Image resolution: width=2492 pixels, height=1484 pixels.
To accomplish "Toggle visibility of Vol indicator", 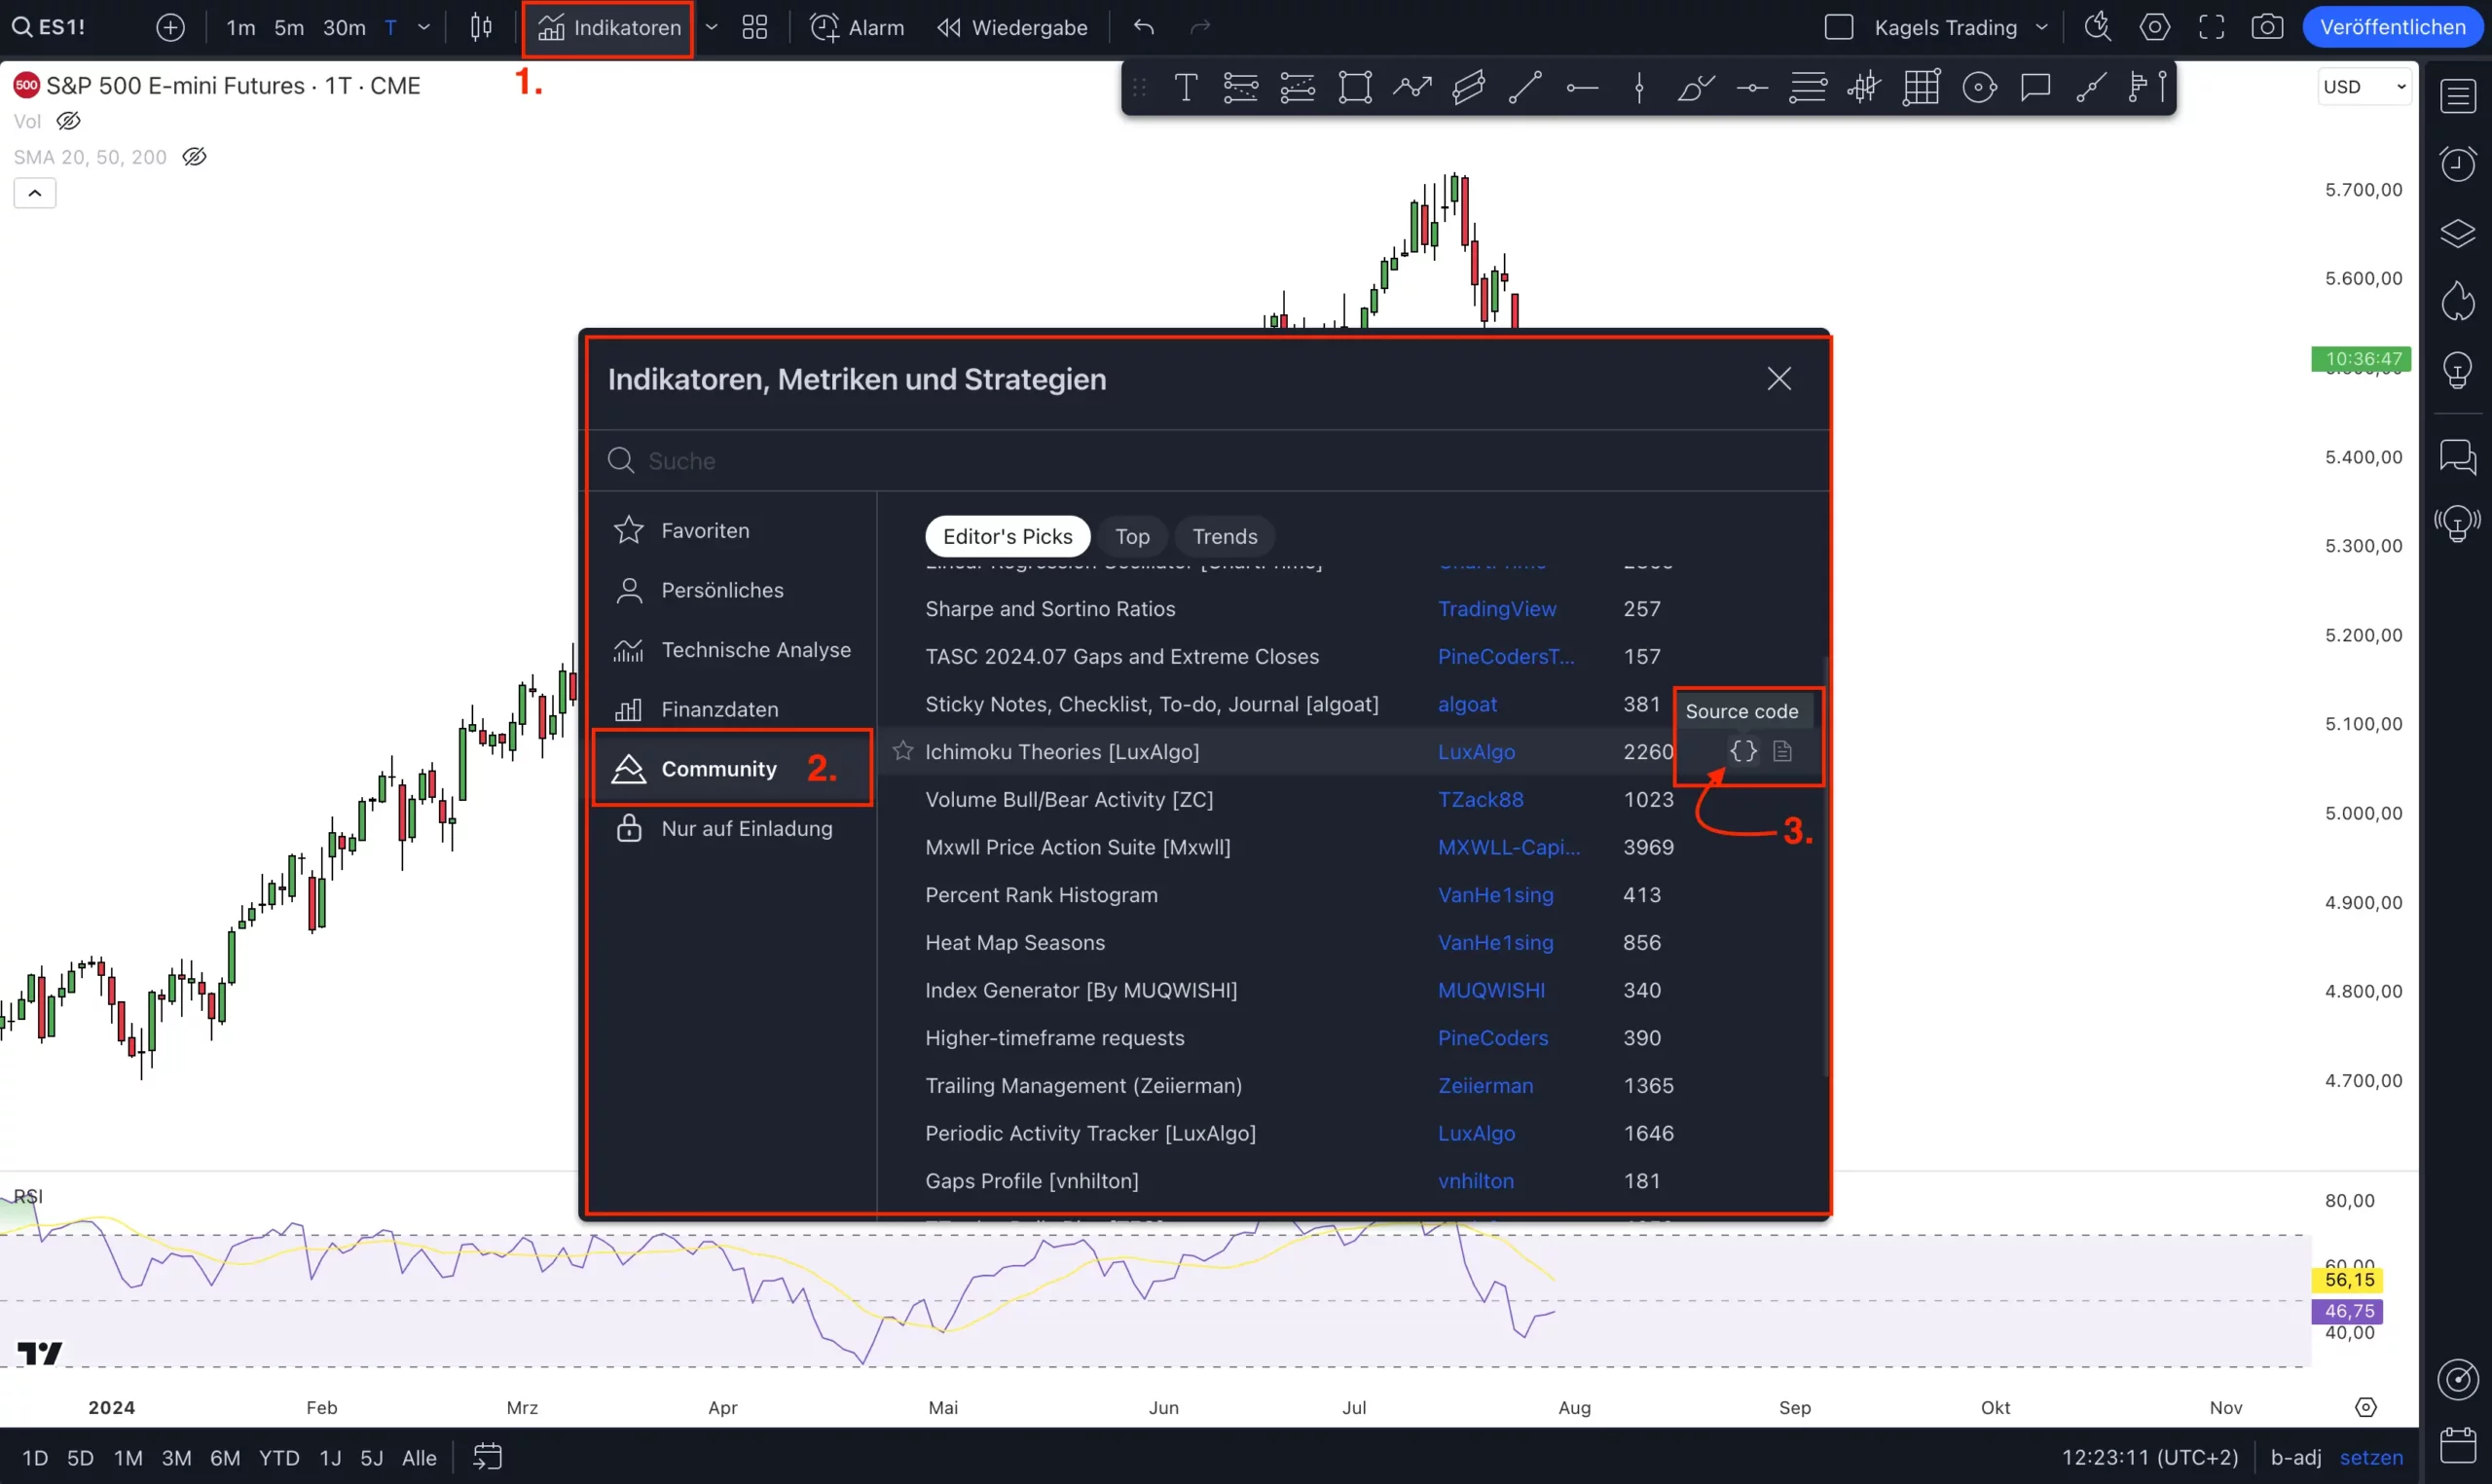I will click(68, 121).
